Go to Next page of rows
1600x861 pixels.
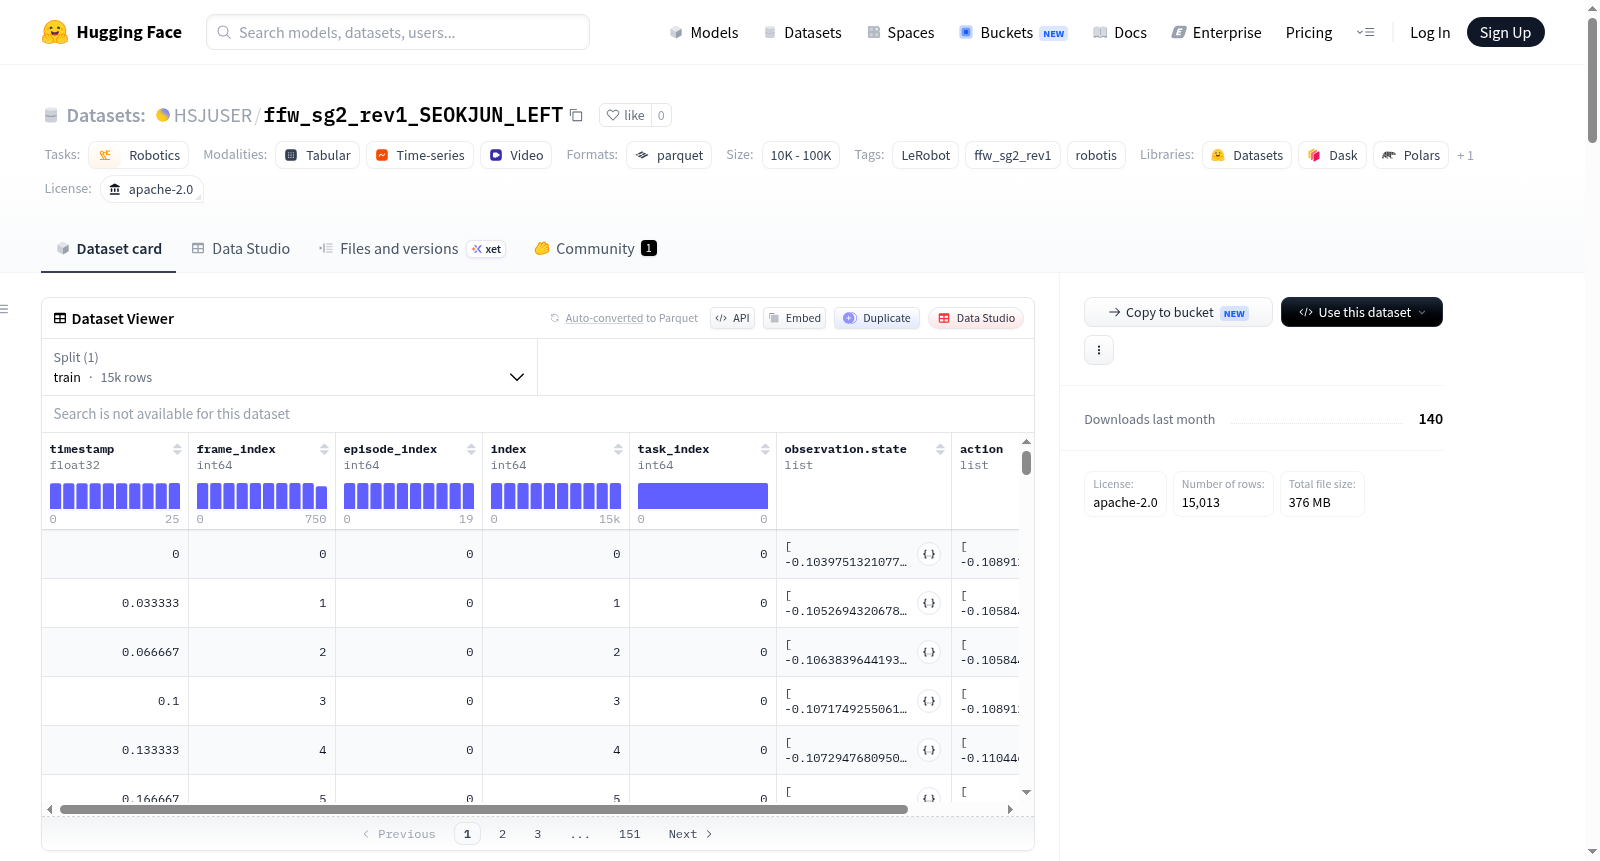click(x=690, y=834)
